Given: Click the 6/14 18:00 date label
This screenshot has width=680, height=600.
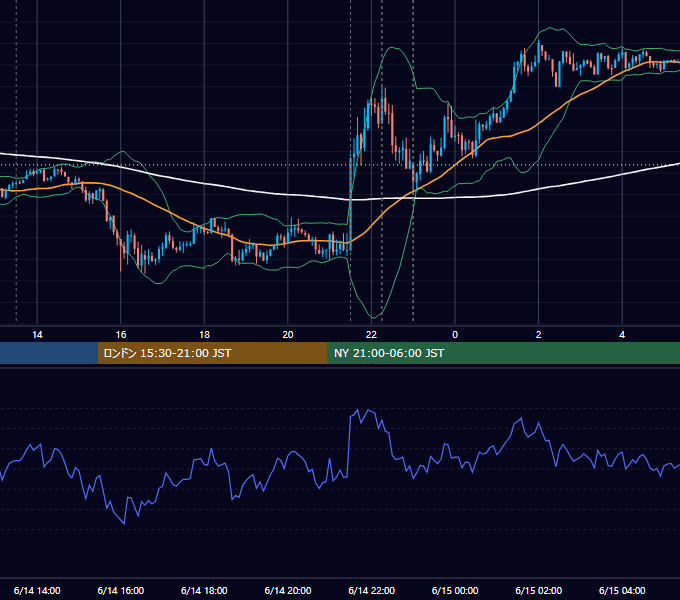Looking at the screenshot, I should pos(204,590).
